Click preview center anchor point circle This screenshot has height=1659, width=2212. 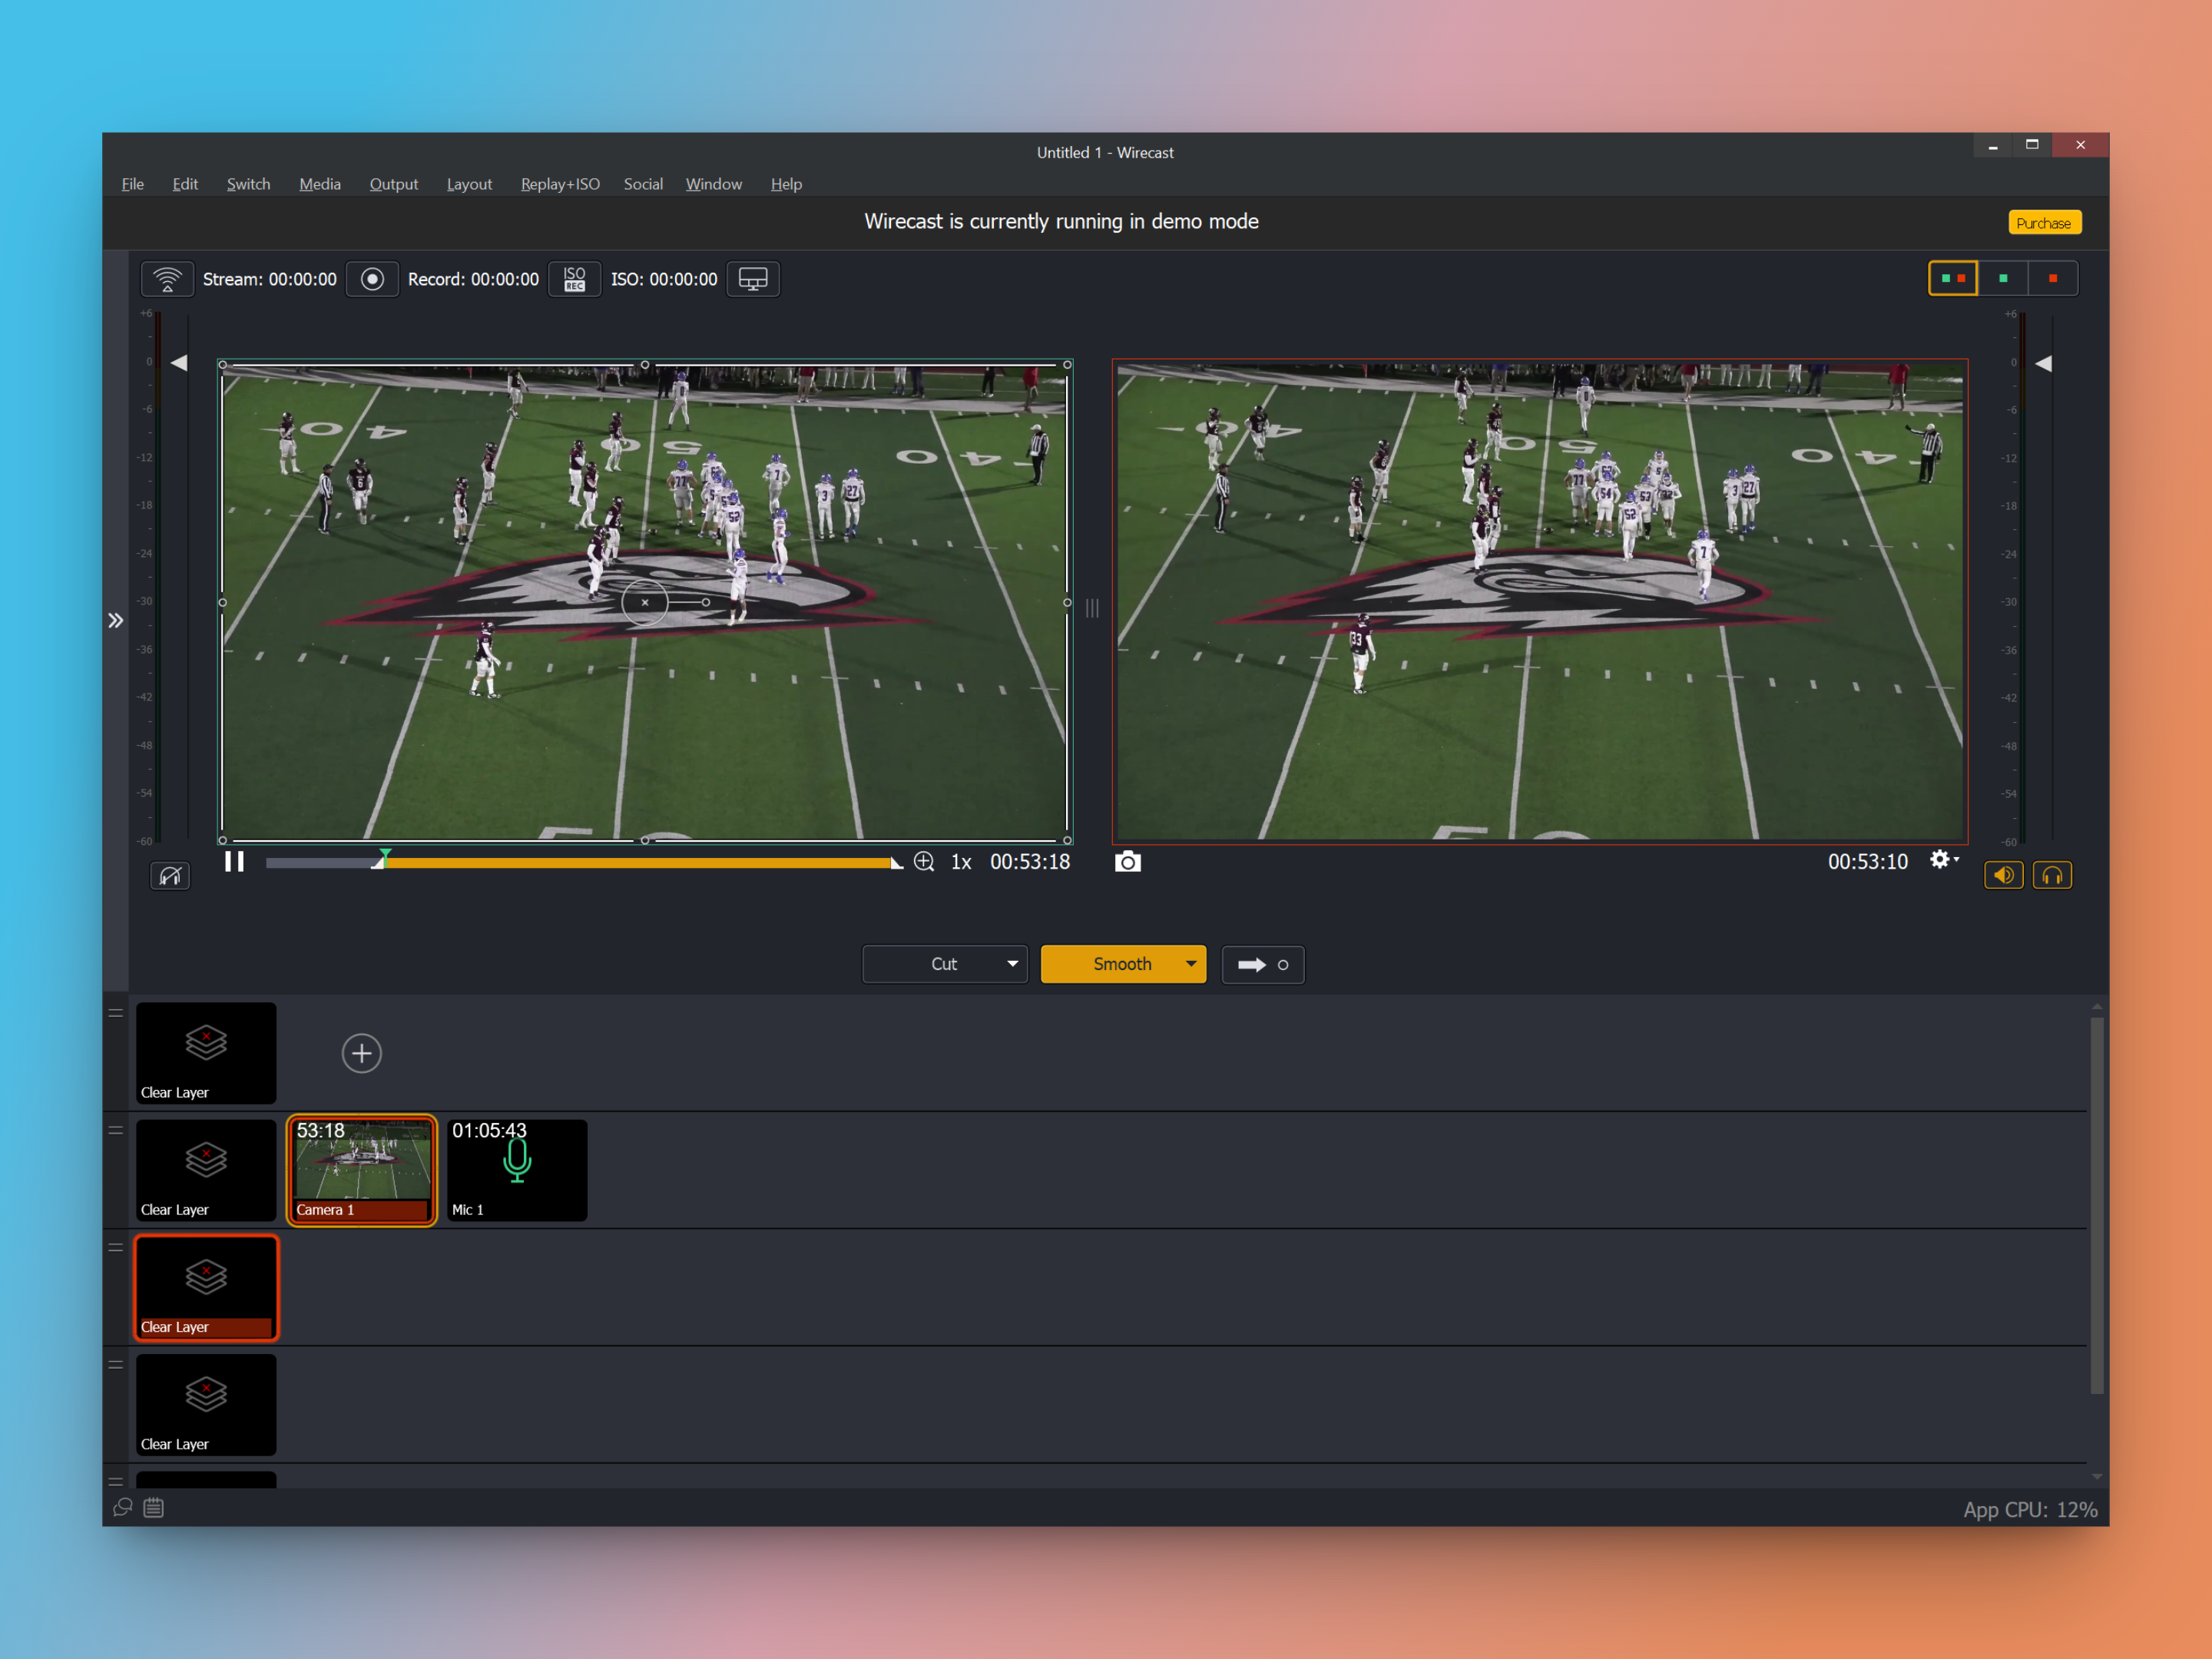pyautogui.click(x=645, y=603)
